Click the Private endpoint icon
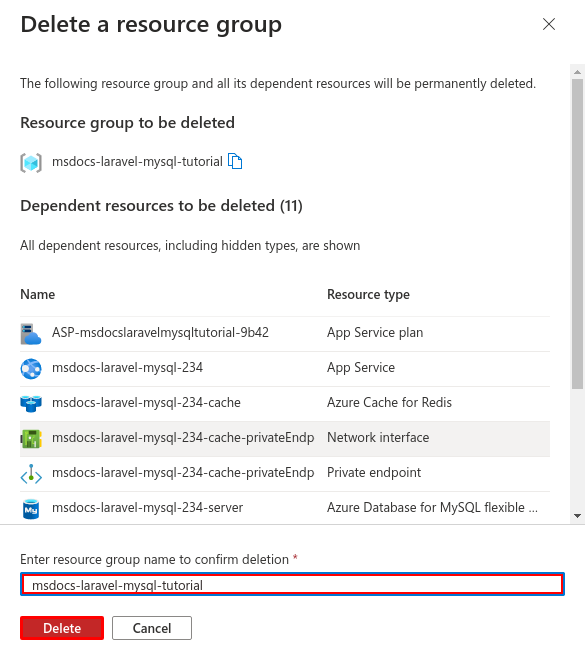585x660 pixels. pos(31,474)
